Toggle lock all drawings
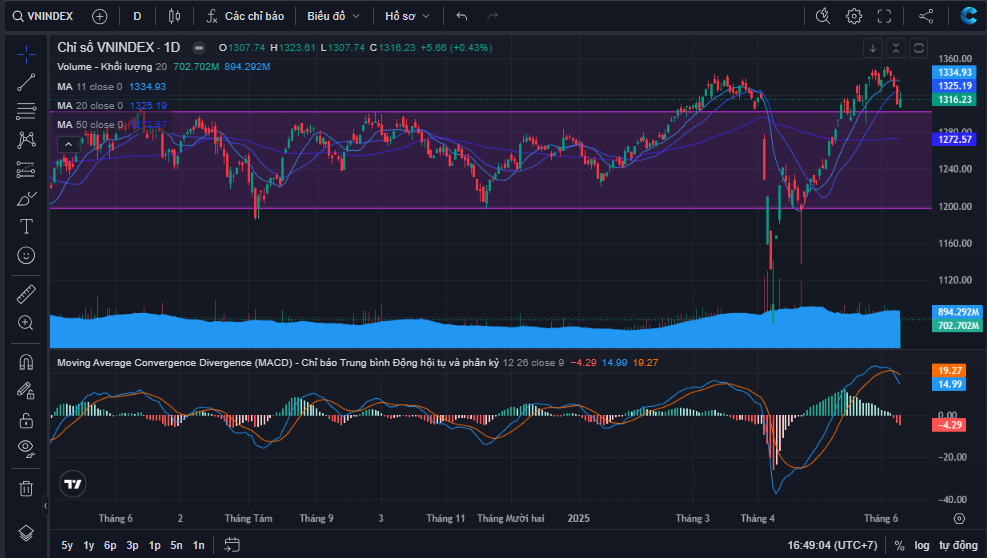This screenshot has height=558, width=987. click(26, 420)
